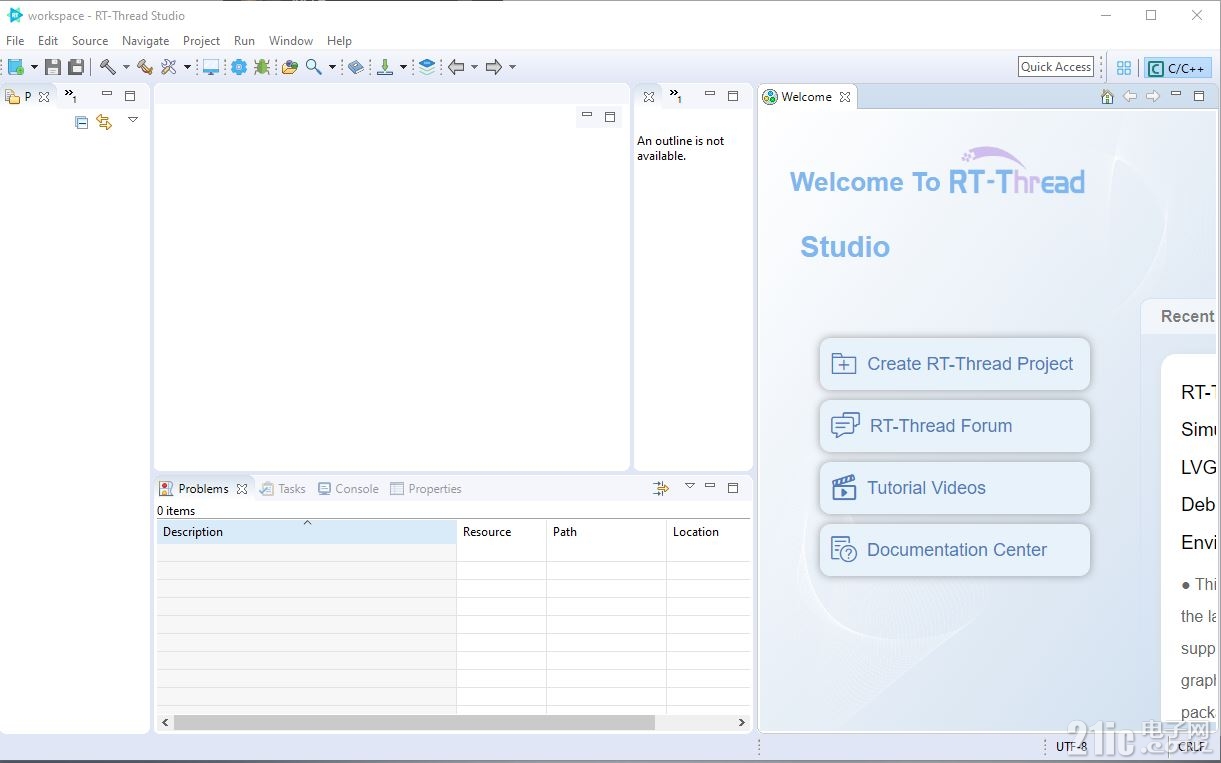Sort by Description column header

pyautogui.click(x=306, y=532)
